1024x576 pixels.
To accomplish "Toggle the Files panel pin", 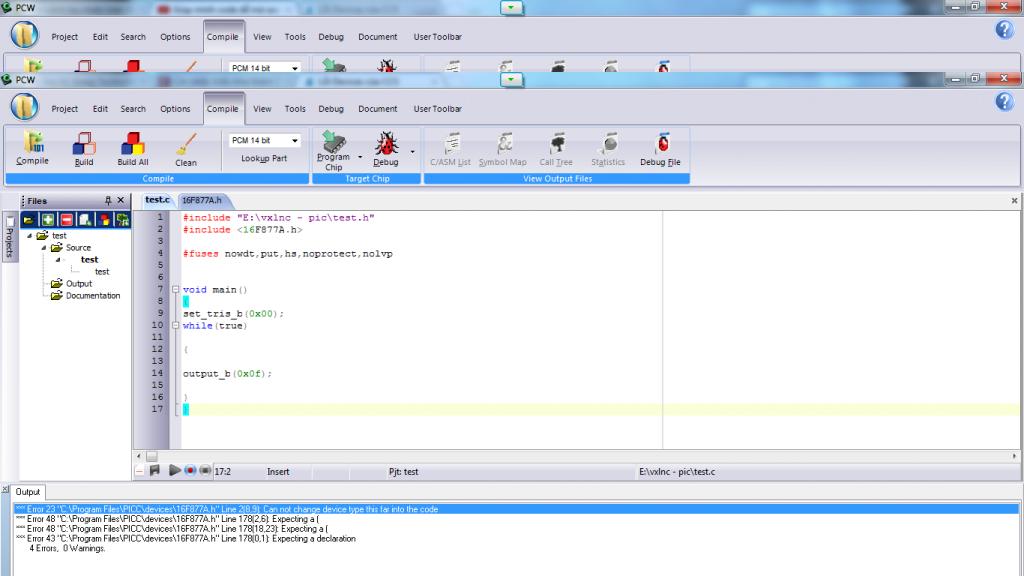I will point(108,201).
